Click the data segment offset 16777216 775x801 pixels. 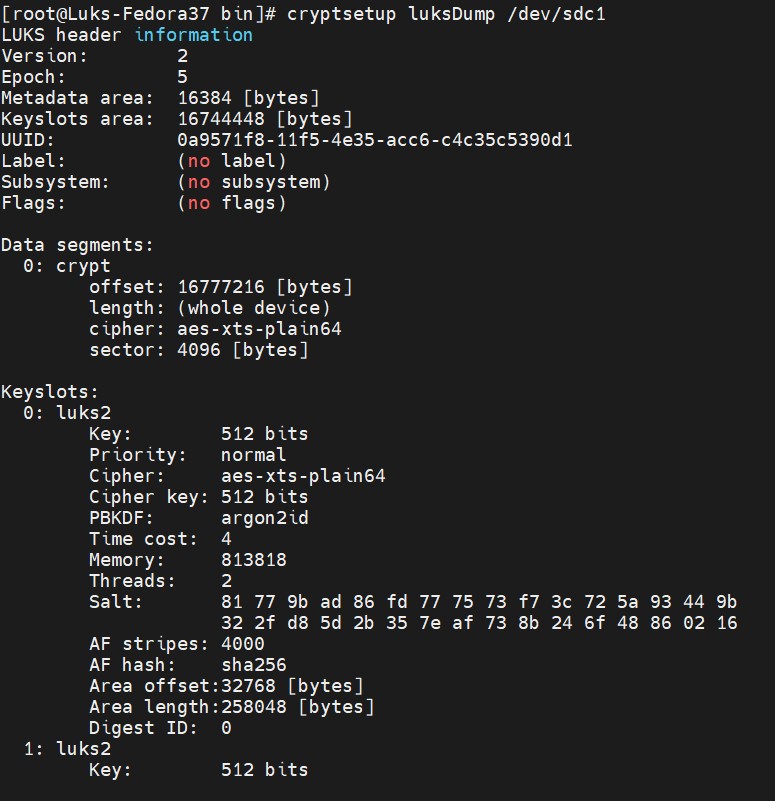(221, 287)
